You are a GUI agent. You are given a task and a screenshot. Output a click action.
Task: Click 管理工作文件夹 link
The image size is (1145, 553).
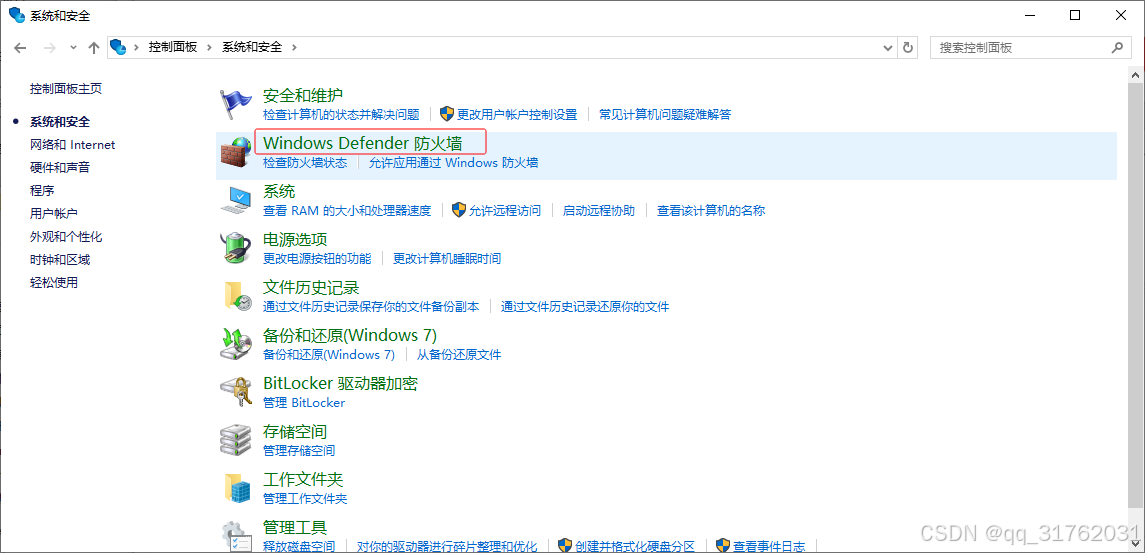point(305,499)
